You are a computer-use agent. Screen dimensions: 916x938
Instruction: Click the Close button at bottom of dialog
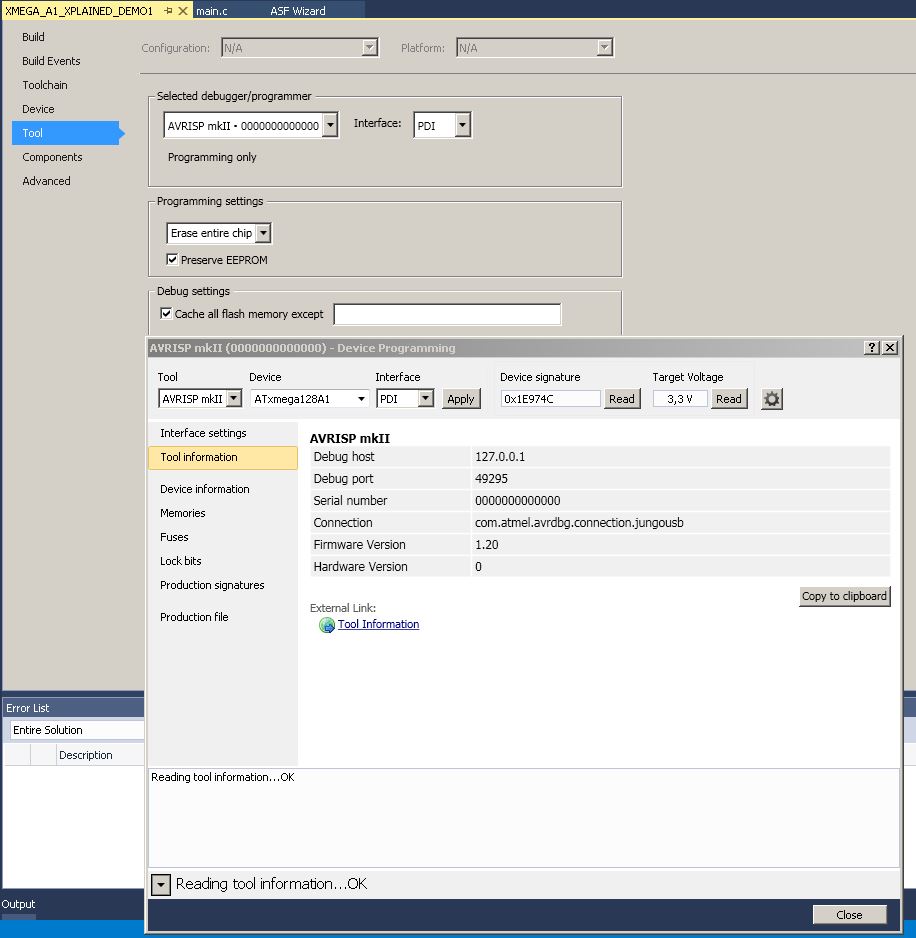(849, 915)
